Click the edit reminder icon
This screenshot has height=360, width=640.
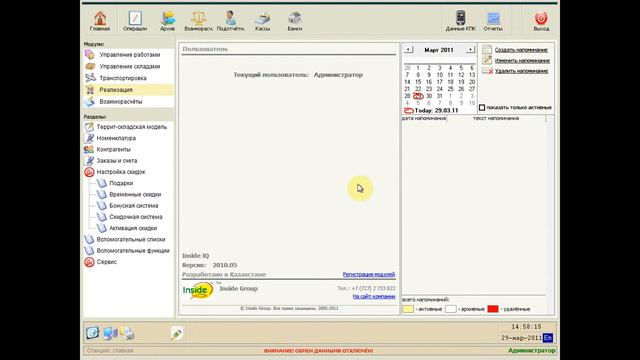point(487,60)
